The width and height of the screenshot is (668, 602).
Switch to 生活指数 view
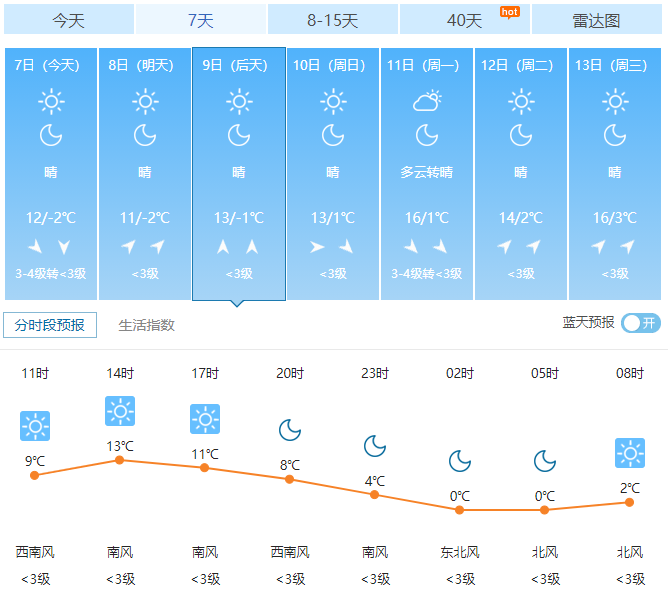[x=147, y=325]
